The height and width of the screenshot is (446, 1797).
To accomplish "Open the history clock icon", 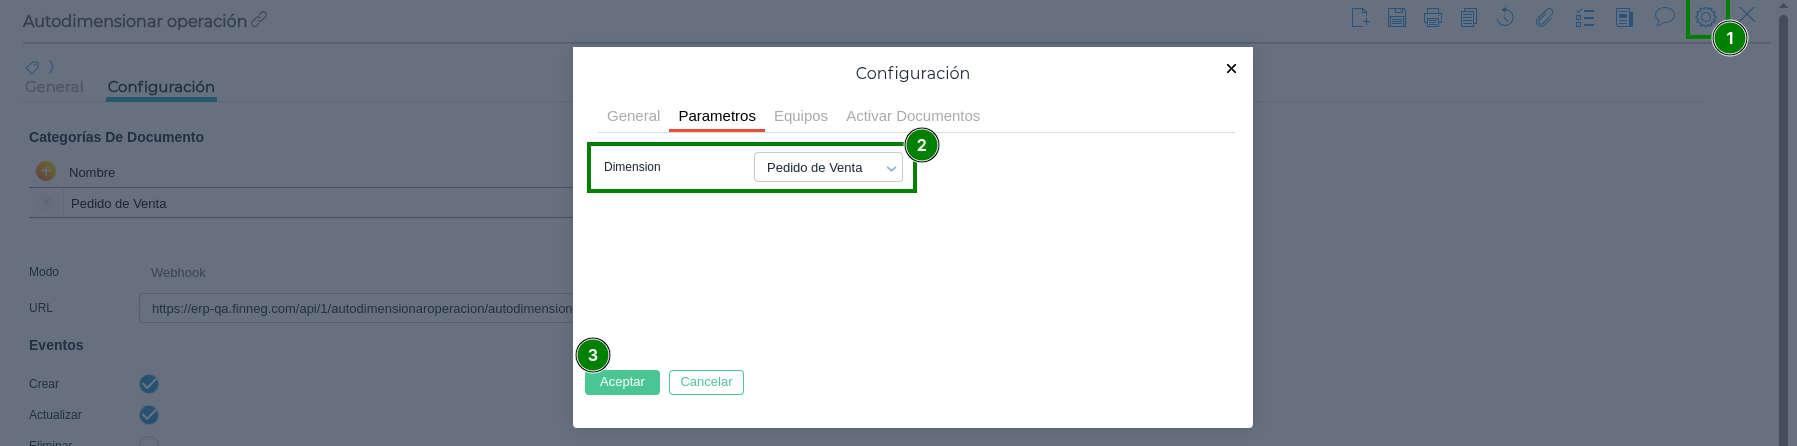I will [x=1505, y=17].
